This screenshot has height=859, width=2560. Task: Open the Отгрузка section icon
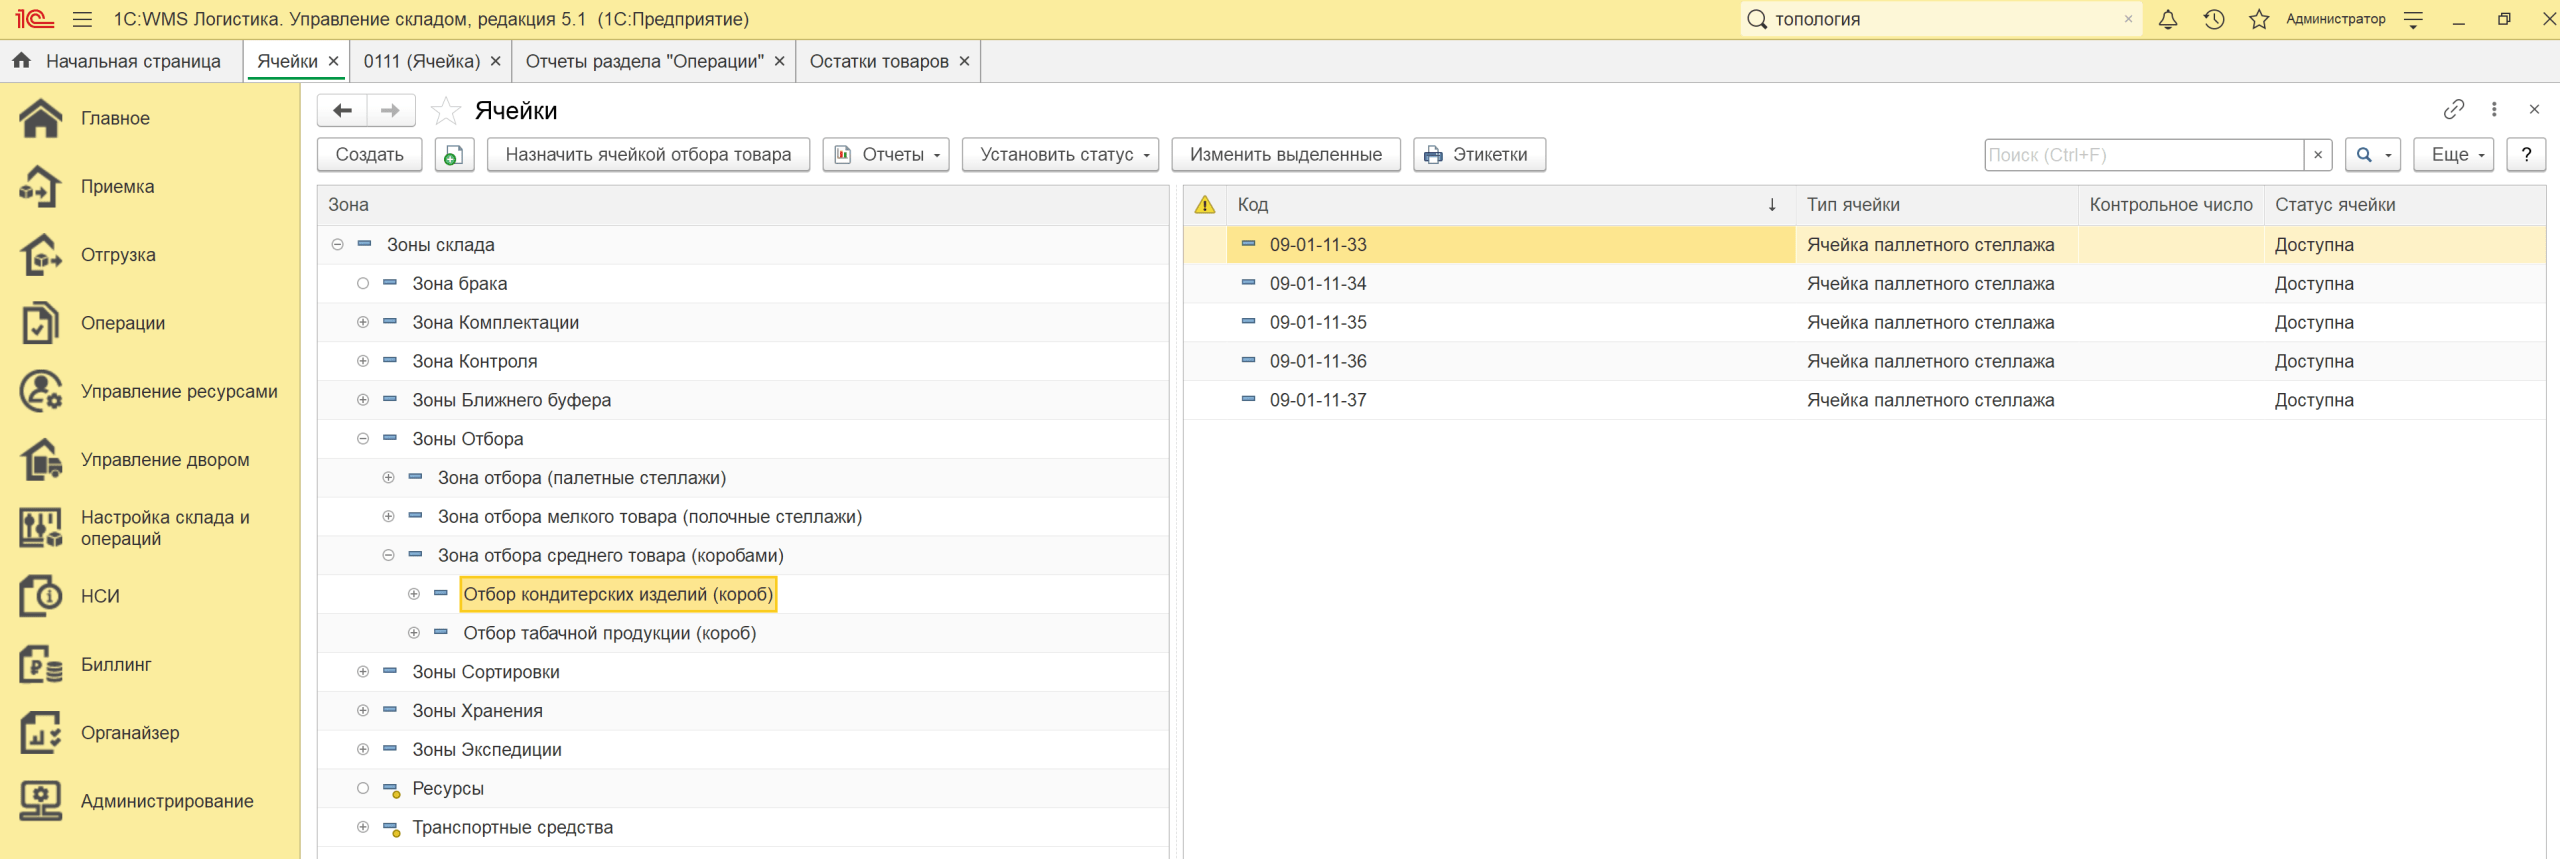(40, 255)
